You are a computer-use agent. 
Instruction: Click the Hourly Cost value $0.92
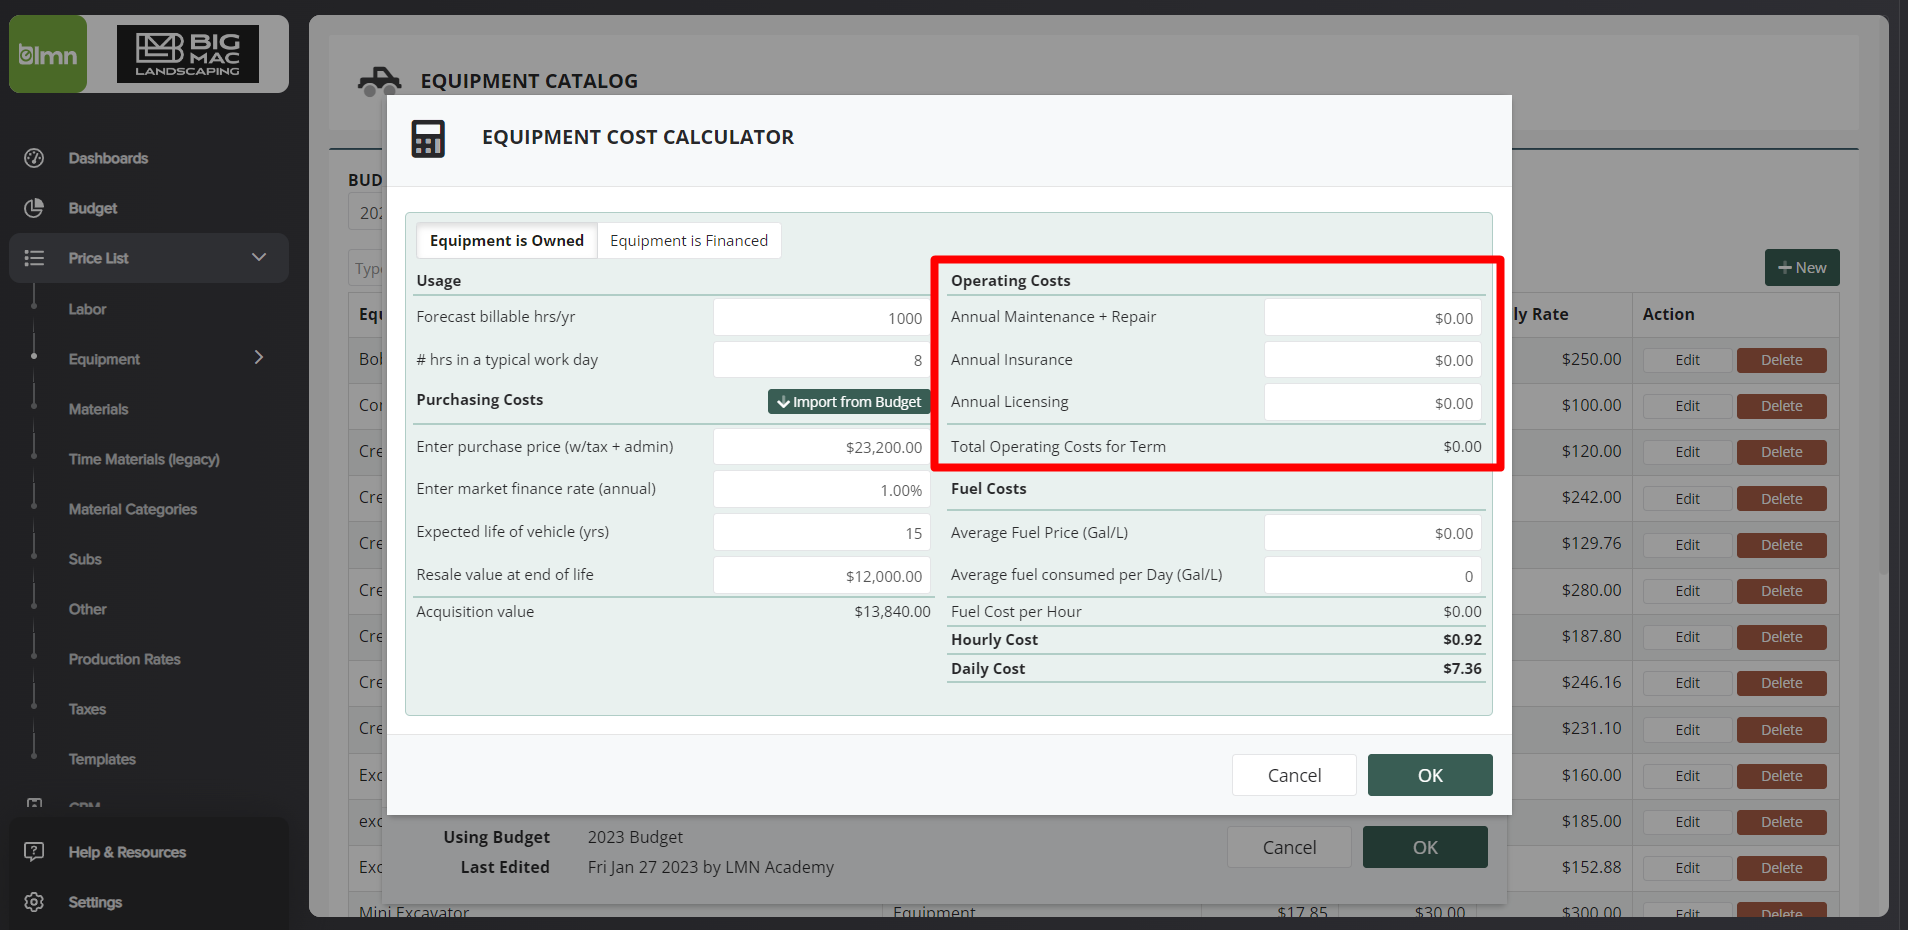point(1462,640)
